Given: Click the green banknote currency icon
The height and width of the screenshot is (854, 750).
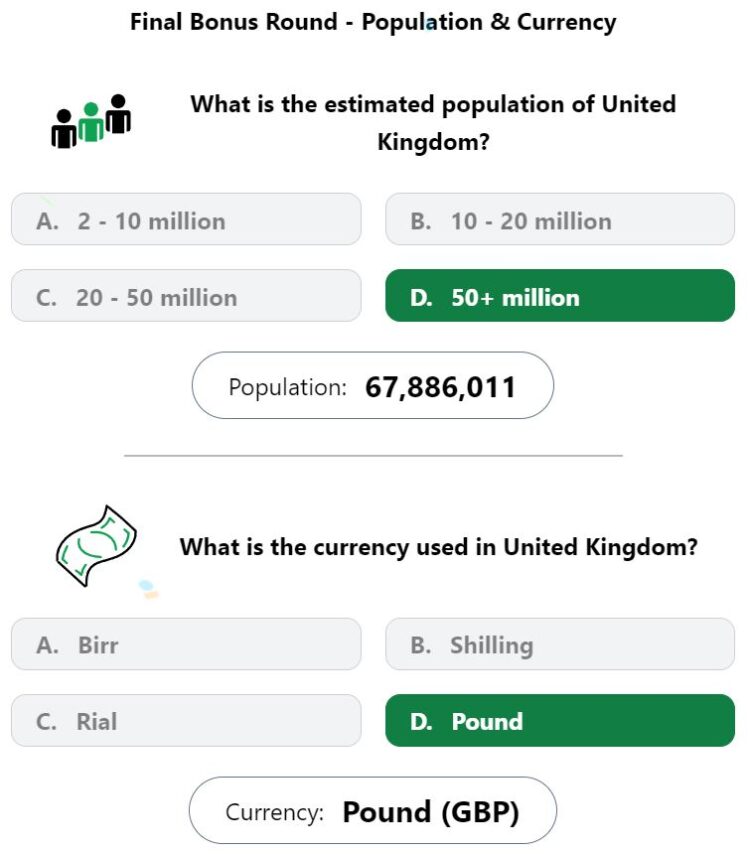Looking at the screenshot, I should (96, 545).
